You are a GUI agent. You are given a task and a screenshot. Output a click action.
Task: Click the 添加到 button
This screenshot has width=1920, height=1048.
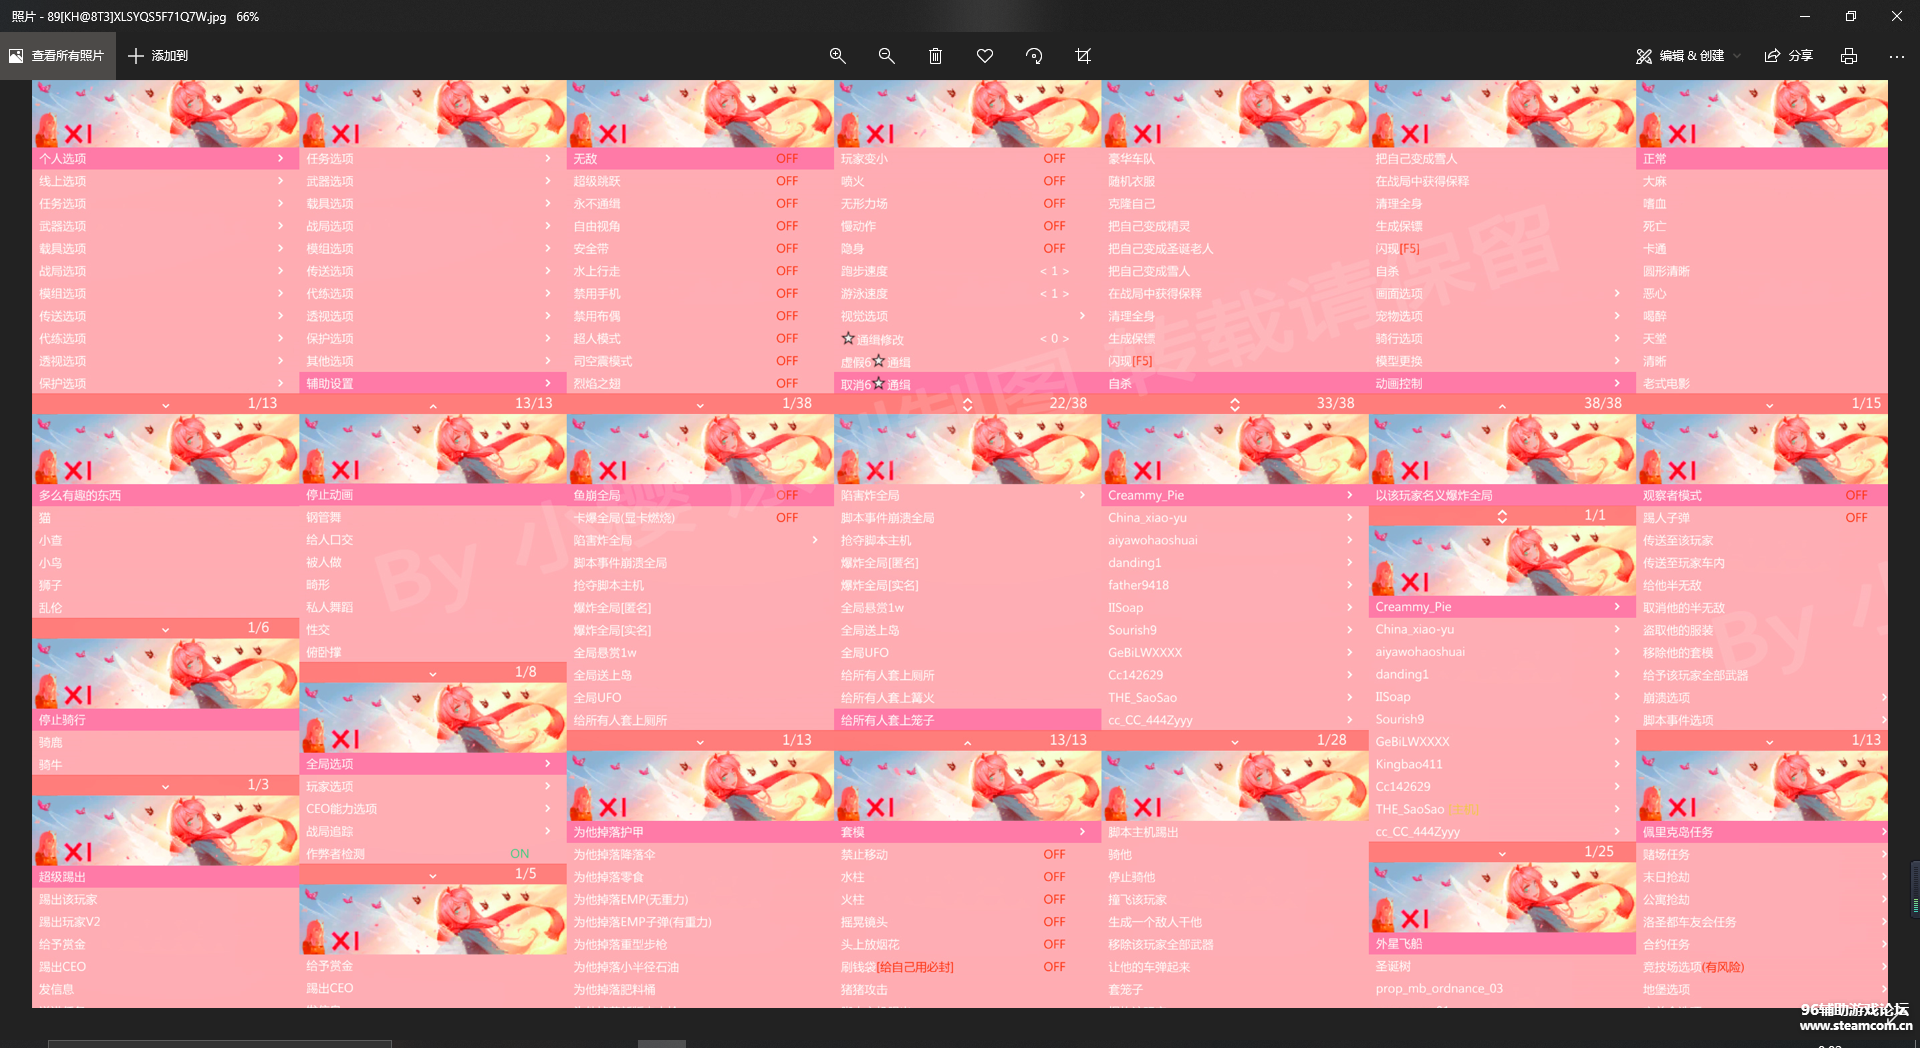pos(158,56)
